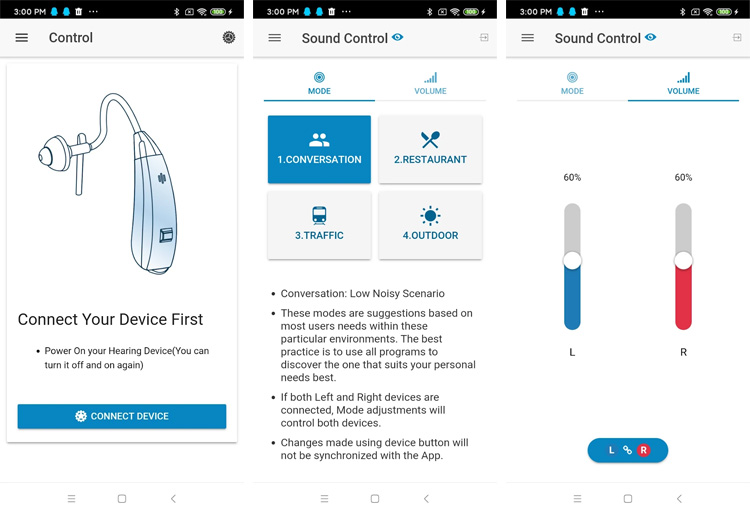
Task: Open hamburger menu on Volume screen
Action: tap(528, 38)
